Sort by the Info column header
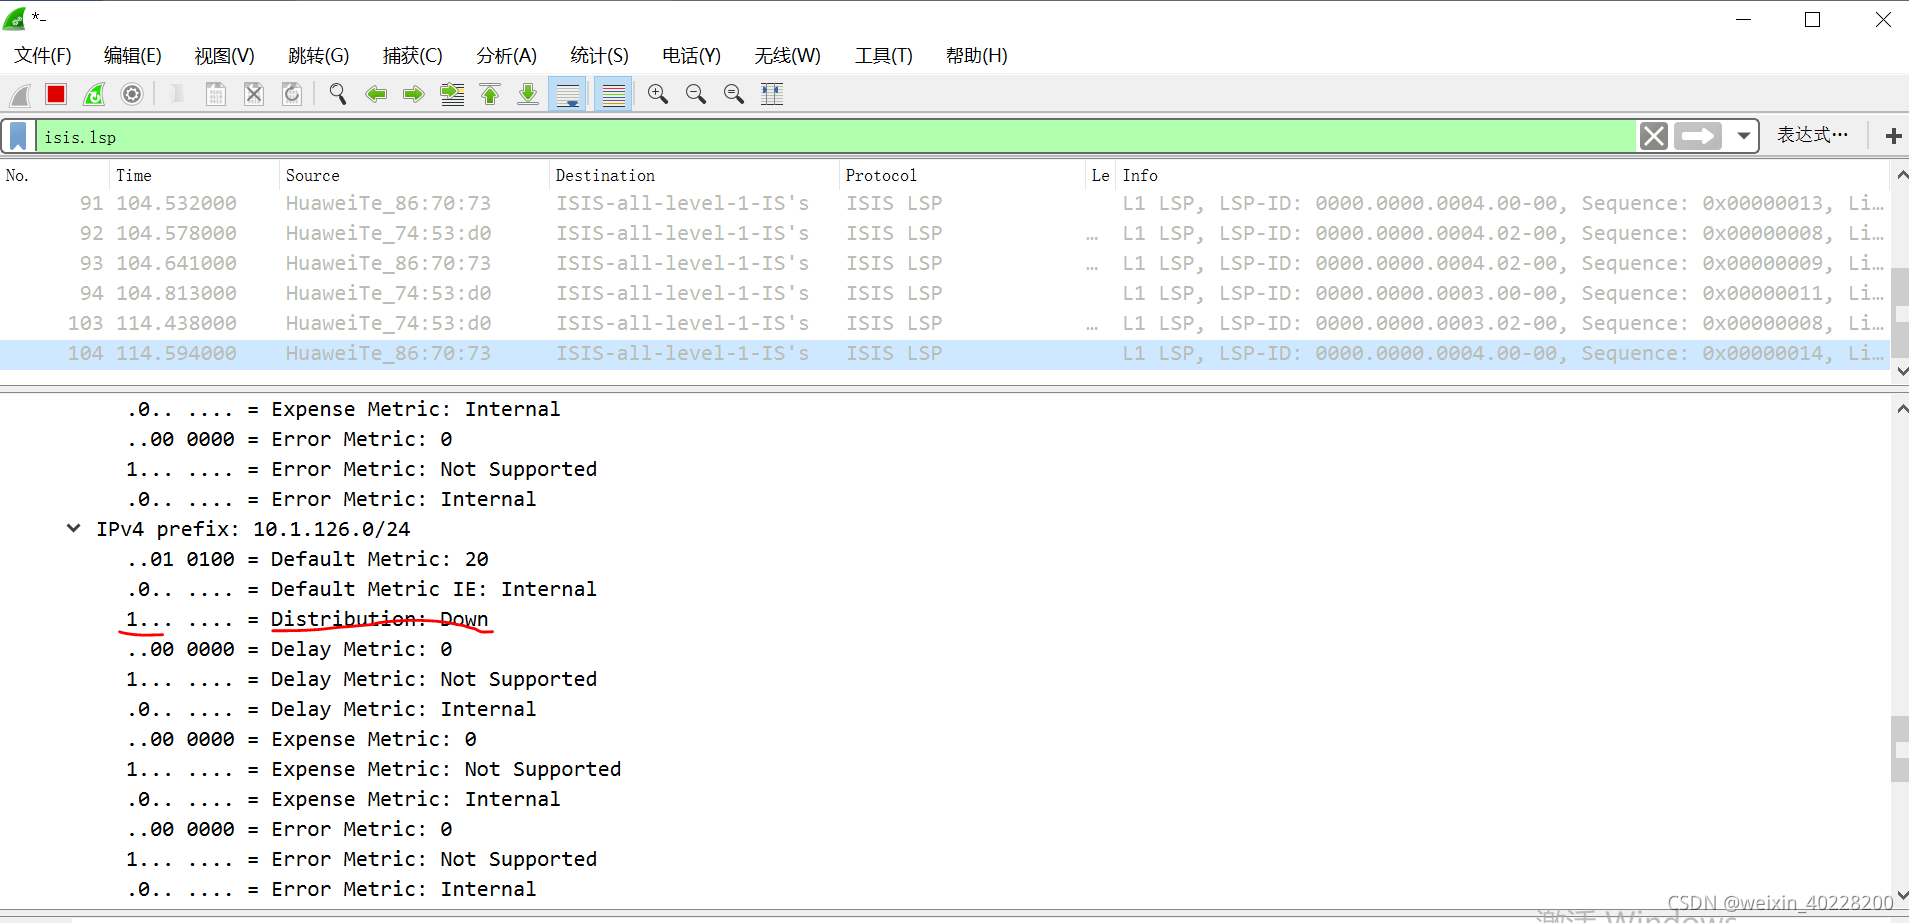 tap(1503, 176)
